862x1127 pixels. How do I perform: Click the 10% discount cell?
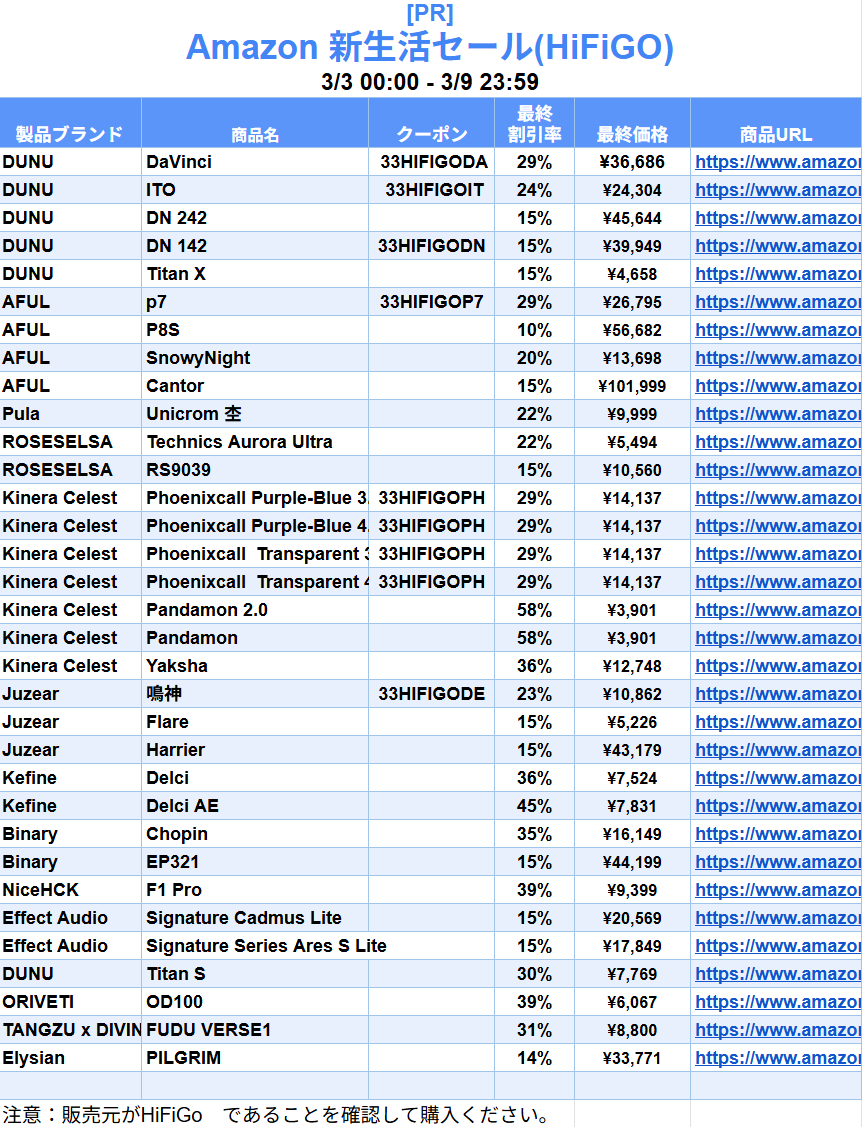[x=534, y=330]
